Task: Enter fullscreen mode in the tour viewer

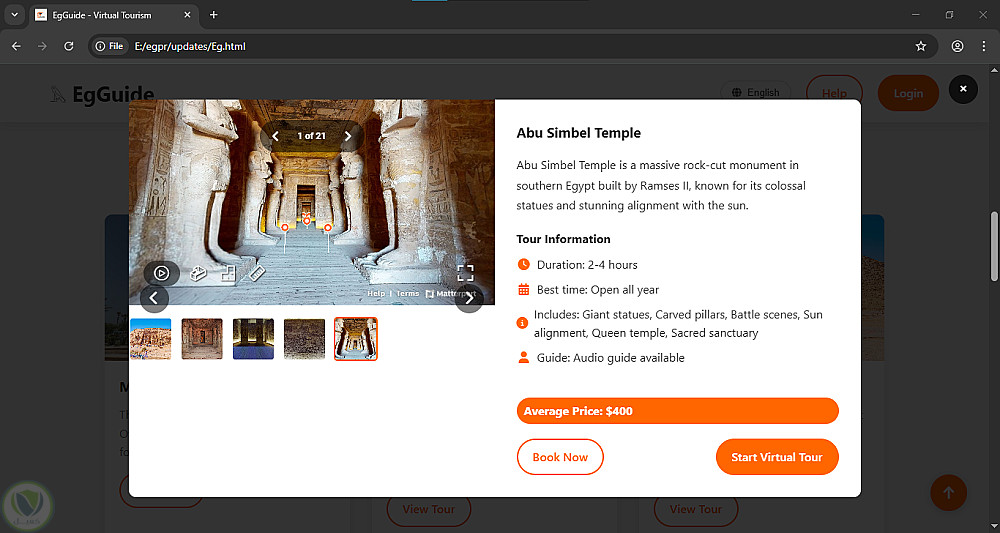Action: (x=465, y=272)
